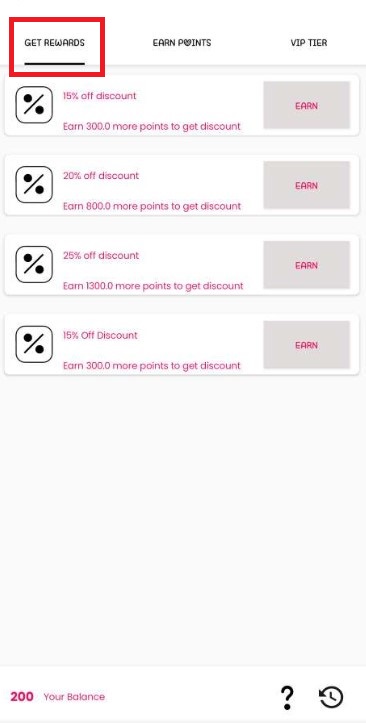Switch to the EARN POINTS tab
This screenshot has width=366, height=723.
pos(182,43)
